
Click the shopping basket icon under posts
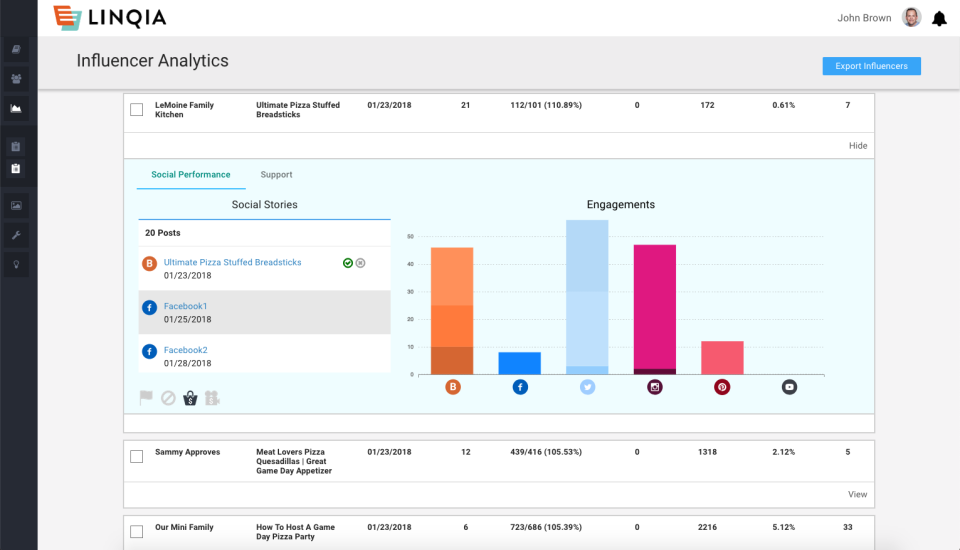point(190,398)
